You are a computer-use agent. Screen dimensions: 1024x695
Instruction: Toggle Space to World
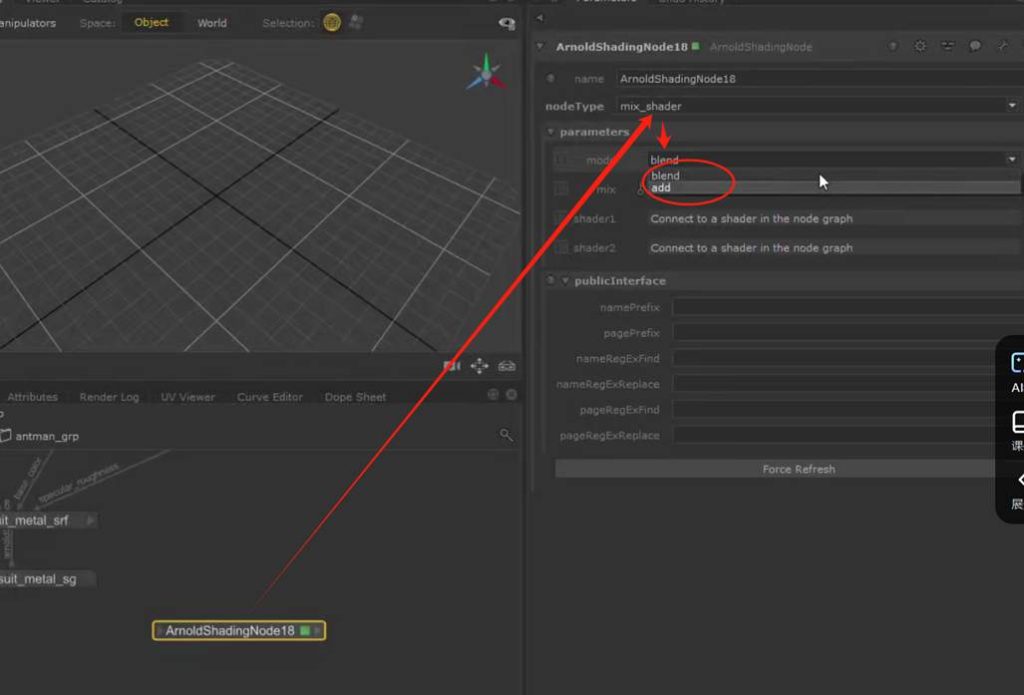click(x=212, y=23)
